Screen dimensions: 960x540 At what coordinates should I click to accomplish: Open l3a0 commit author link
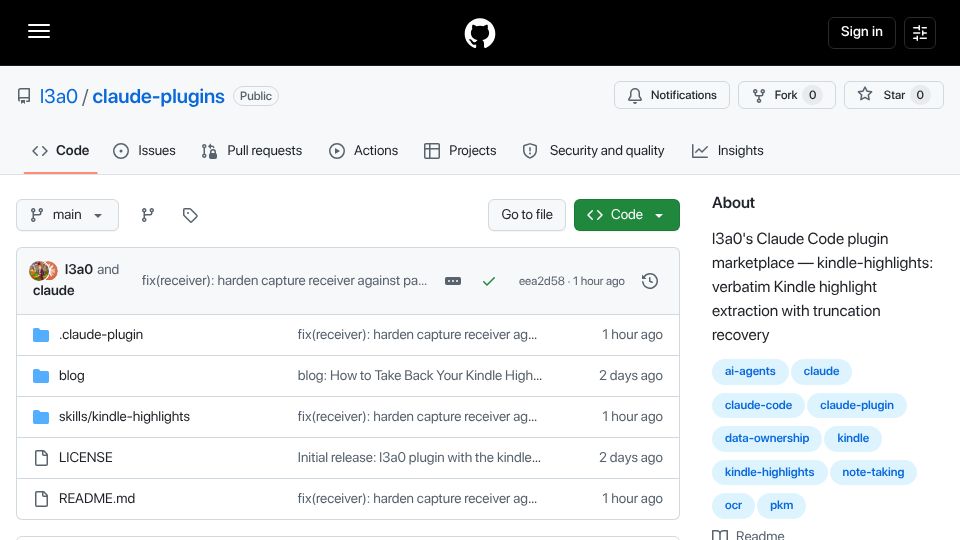(x=78, y=269)
